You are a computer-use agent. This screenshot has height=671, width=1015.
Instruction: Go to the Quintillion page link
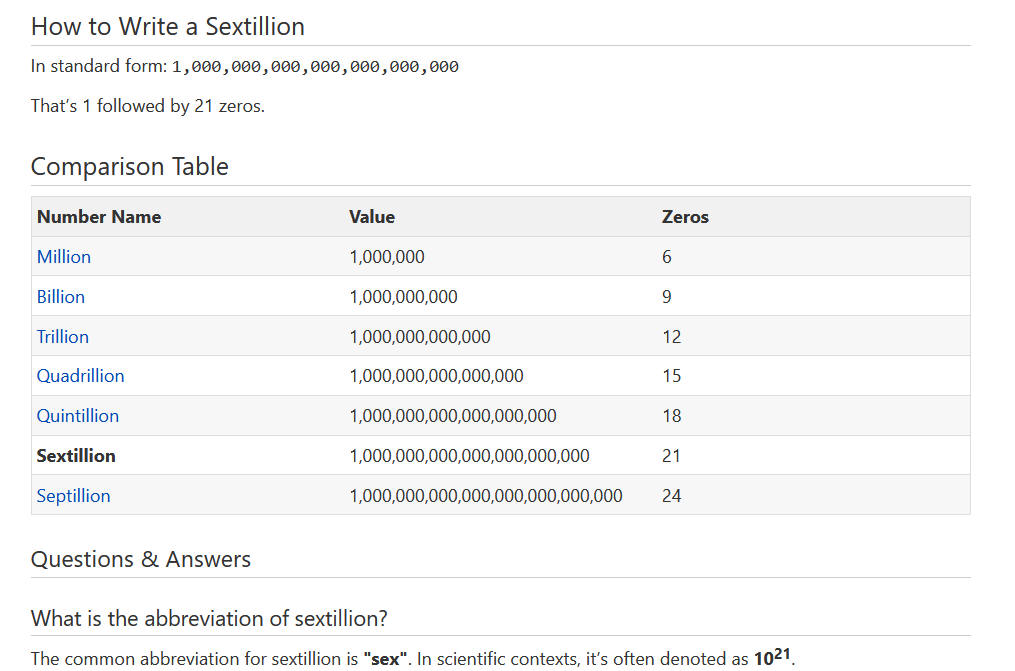78,416
